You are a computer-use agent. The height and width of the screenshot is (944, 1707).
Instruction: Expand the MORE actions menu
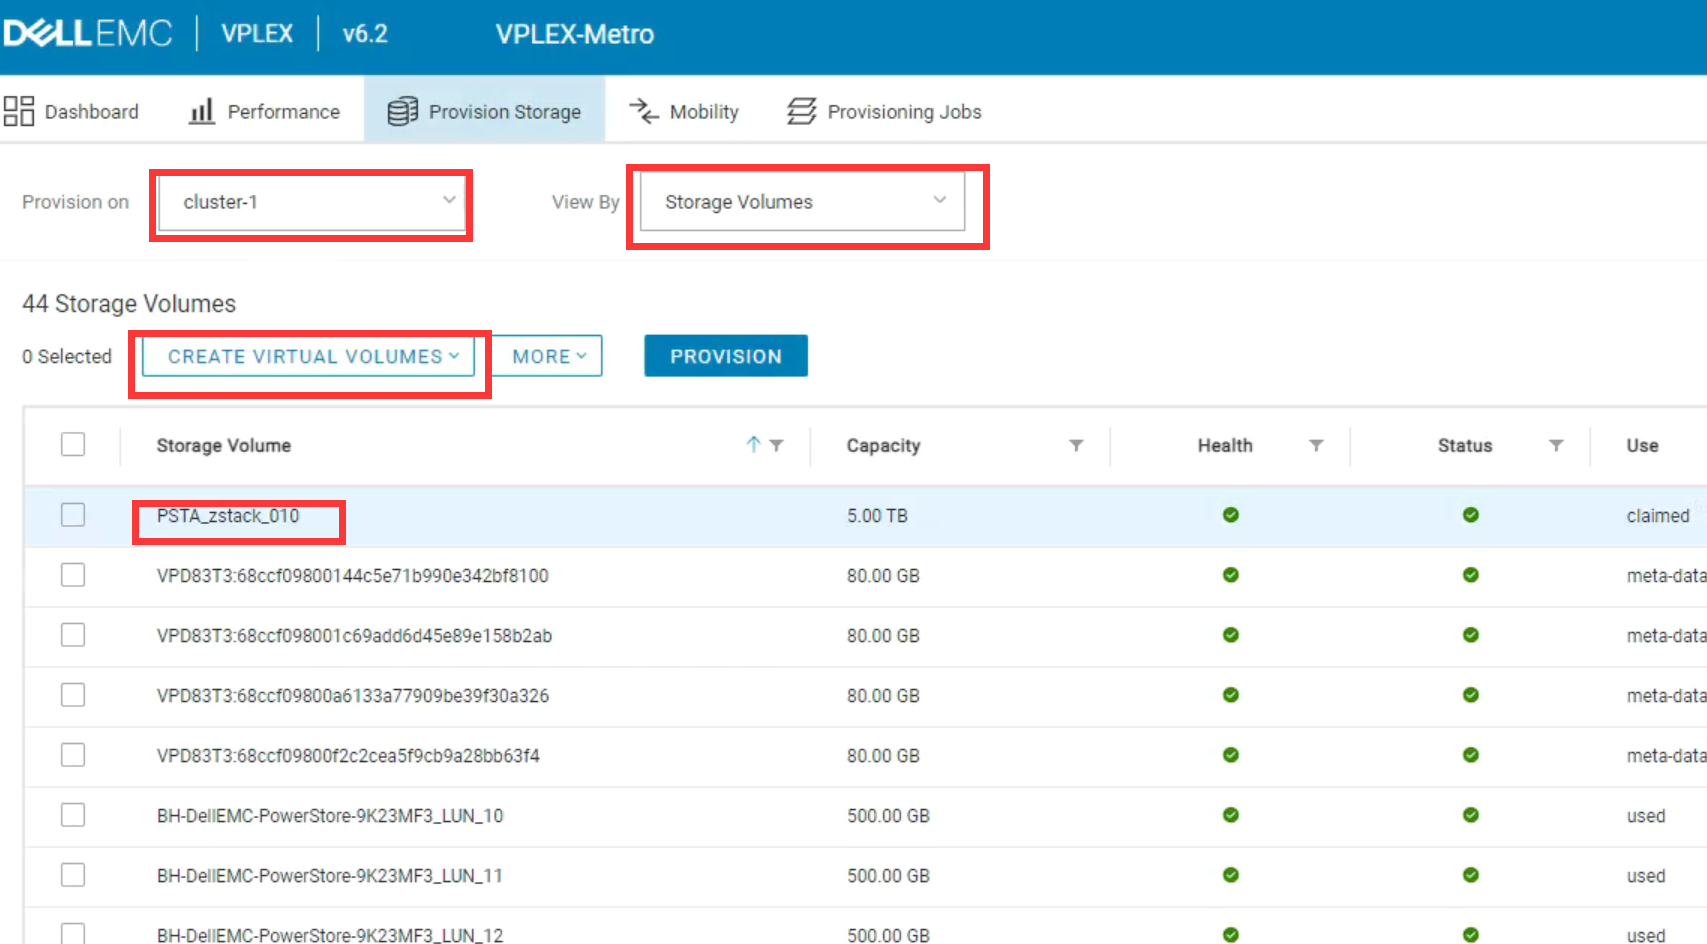[x=548, y=357]
